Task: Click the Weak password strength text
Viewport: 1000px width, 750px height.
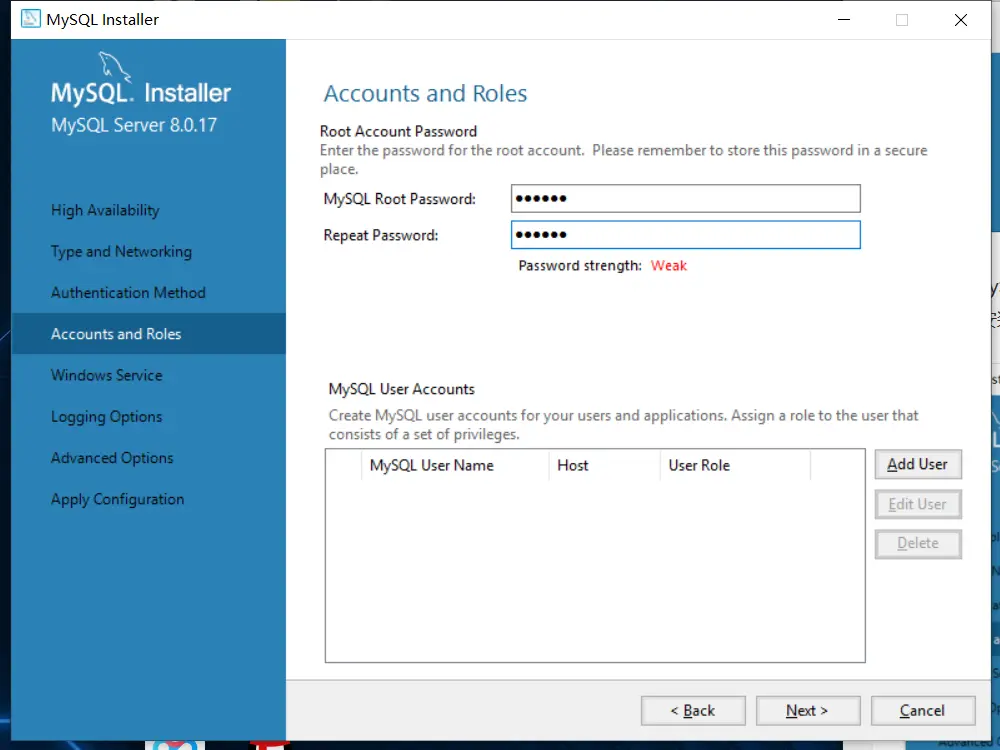Action: tap(668, 265)
